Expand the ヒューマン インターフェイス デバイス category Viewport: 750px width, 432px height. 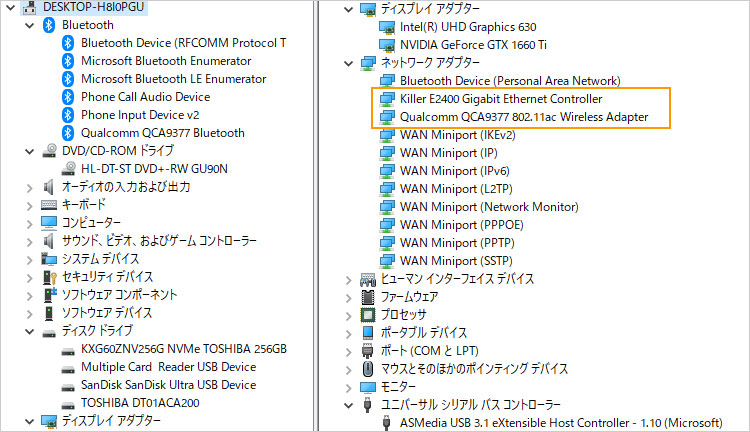pyautogui.click(x=347, y=279)
